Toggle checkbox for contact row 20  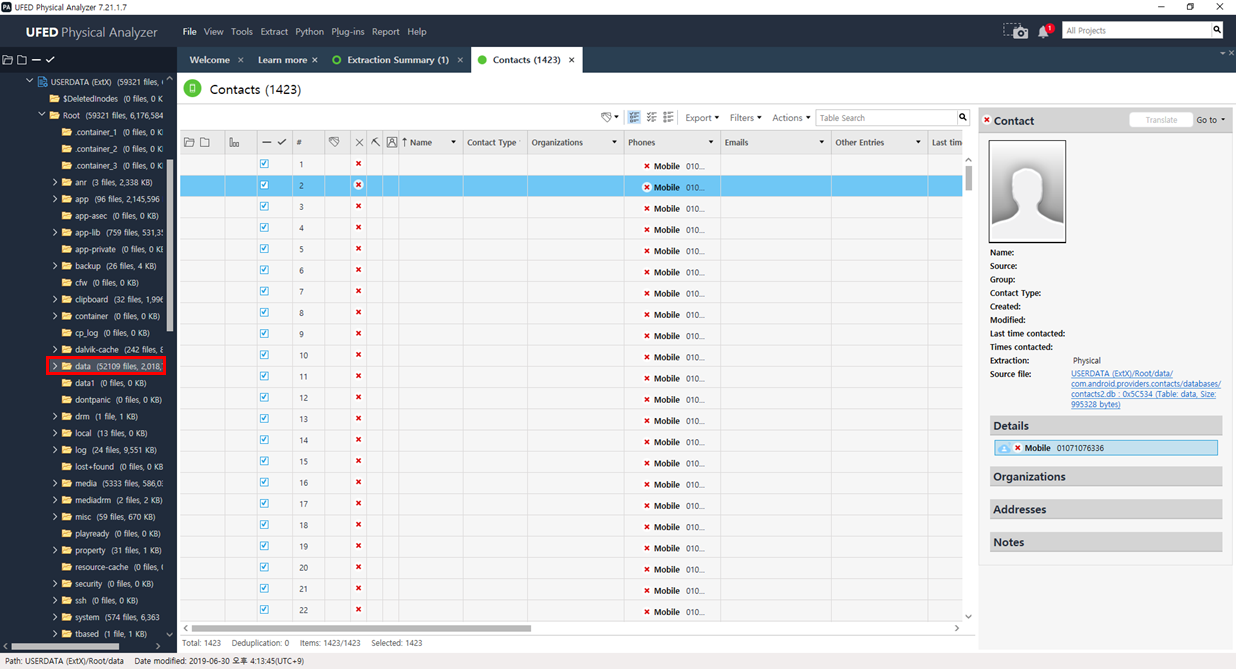click(x=264, y=567)
